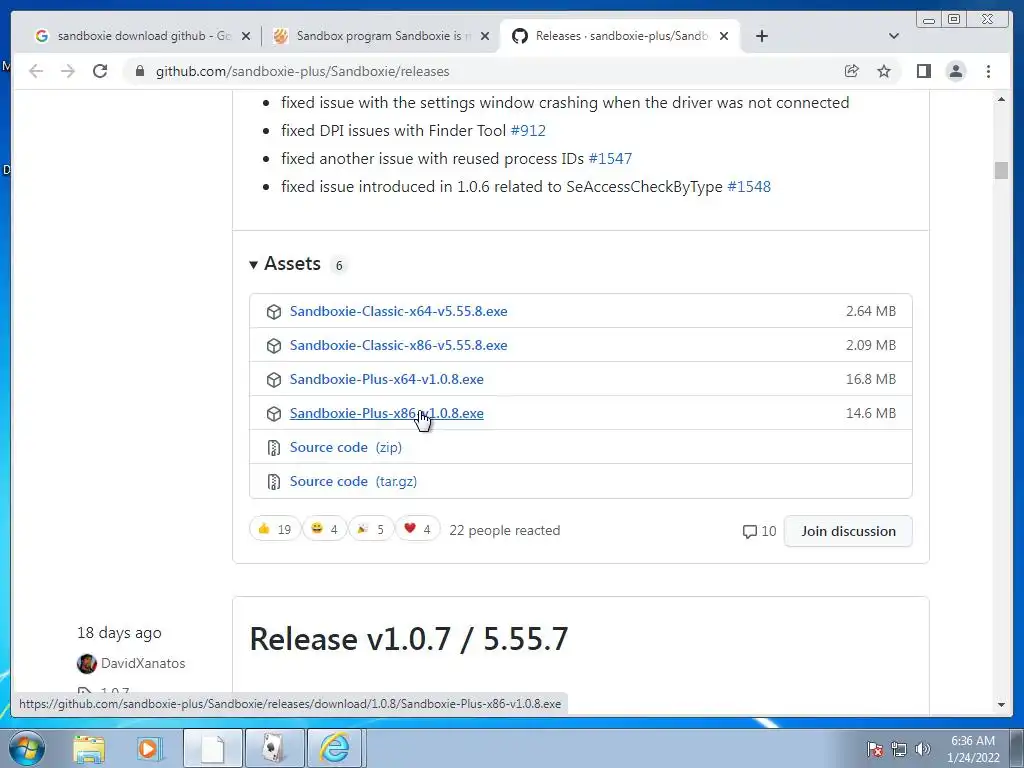Image resolution: width=1024 pixels, height=768 pixels.
Task: Click the Release v1.0.7 / 5.55.7 heading
Action: tap(409, 639)
